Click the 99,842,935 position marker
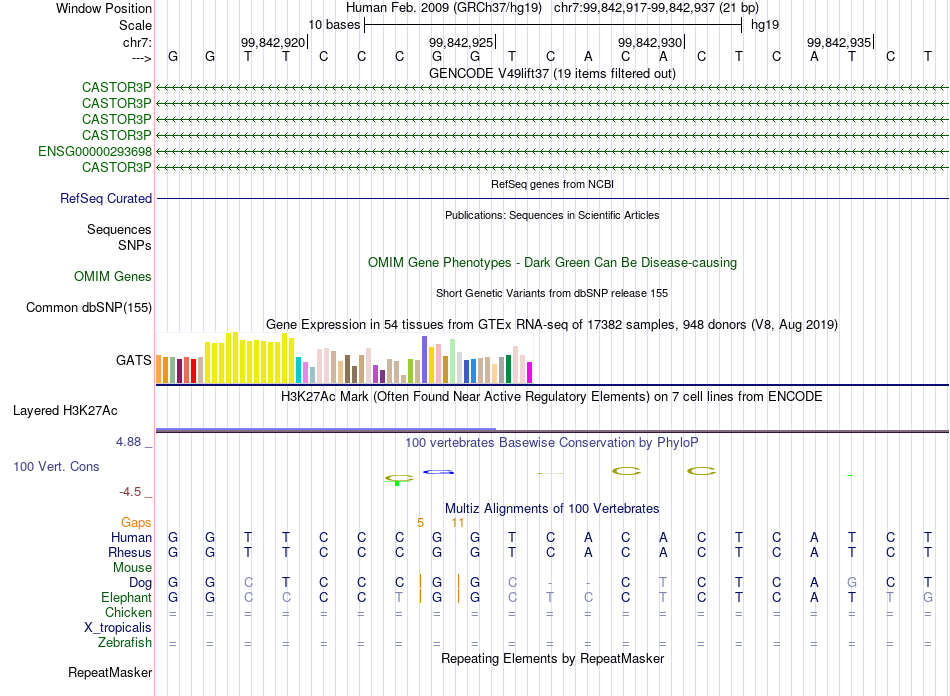The height and width of the screenshot is (696, 950). (x=839, y=42)
